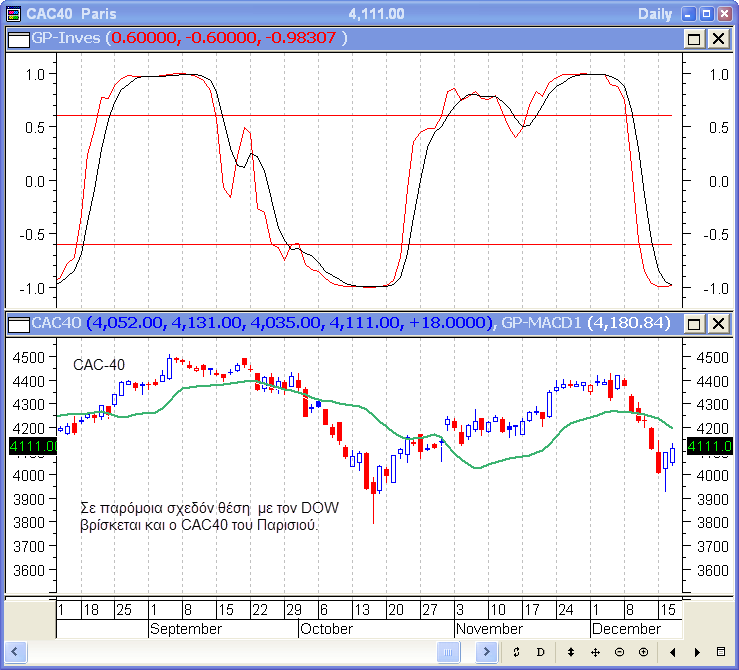Click the scroll right button on horizontal scrollbar
The width and height of the screenshot is (739, 670).
pyautogui.click(x=487, y=653)
